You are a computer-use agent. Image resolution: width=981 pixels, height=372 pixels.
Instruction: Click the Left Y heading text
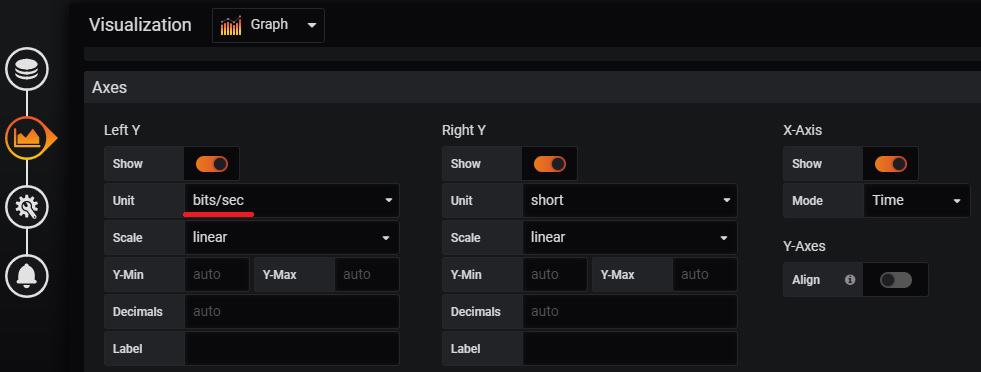coord(122,131)
